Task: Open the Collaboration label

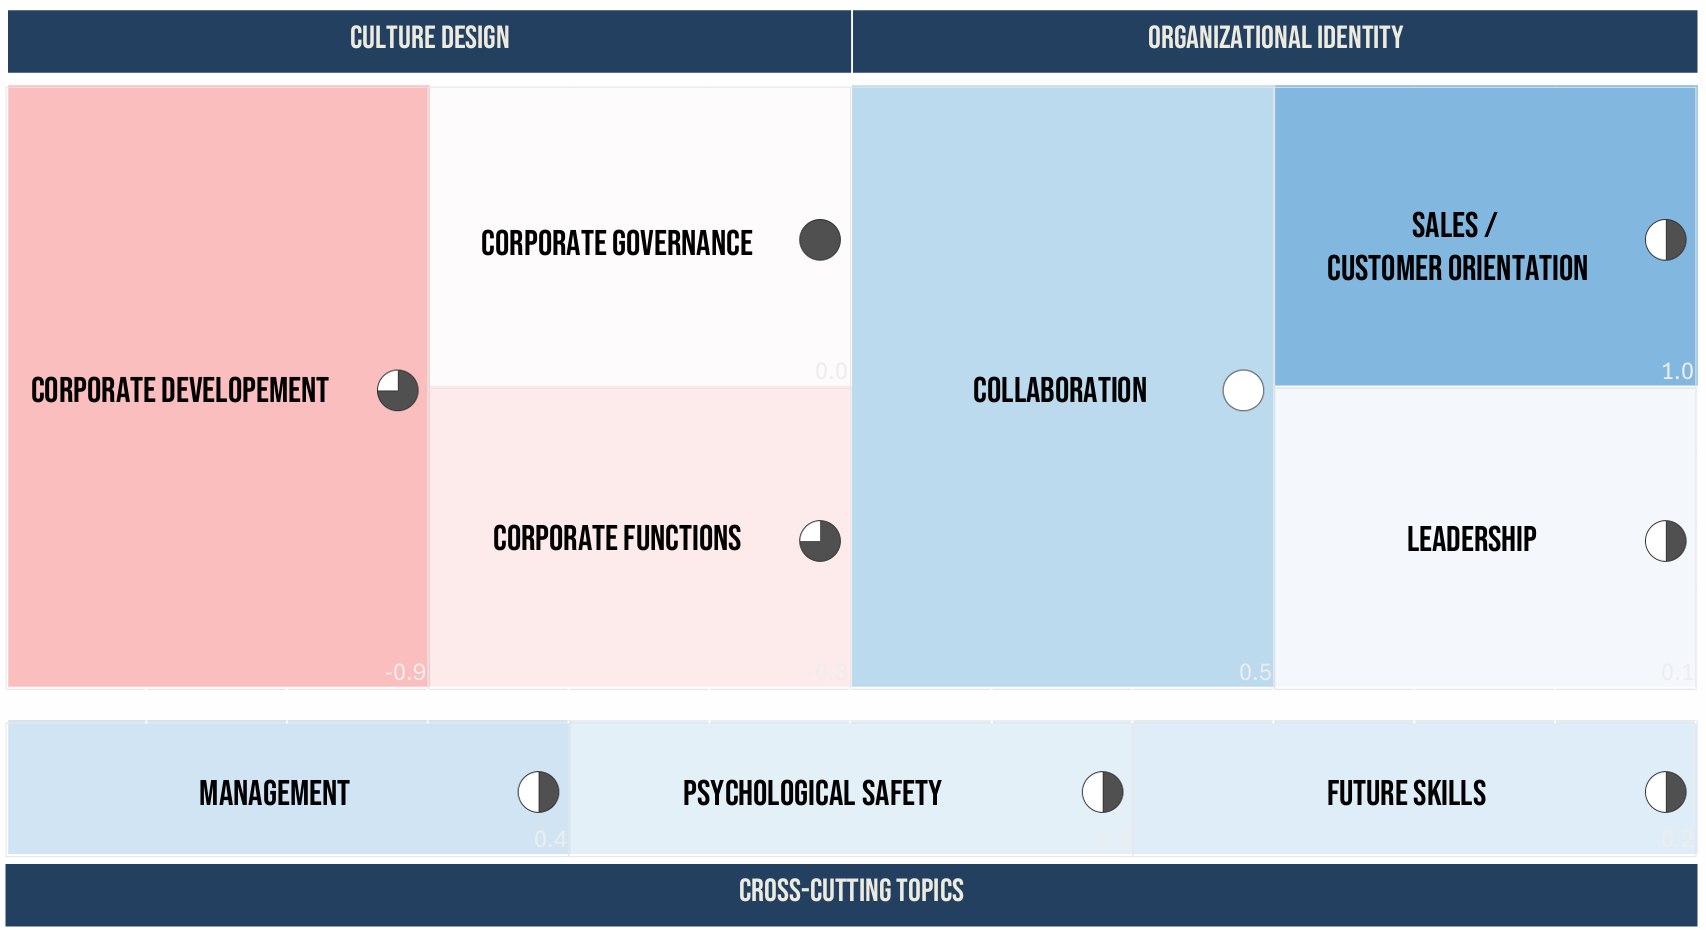Action: pos(1060,390)
